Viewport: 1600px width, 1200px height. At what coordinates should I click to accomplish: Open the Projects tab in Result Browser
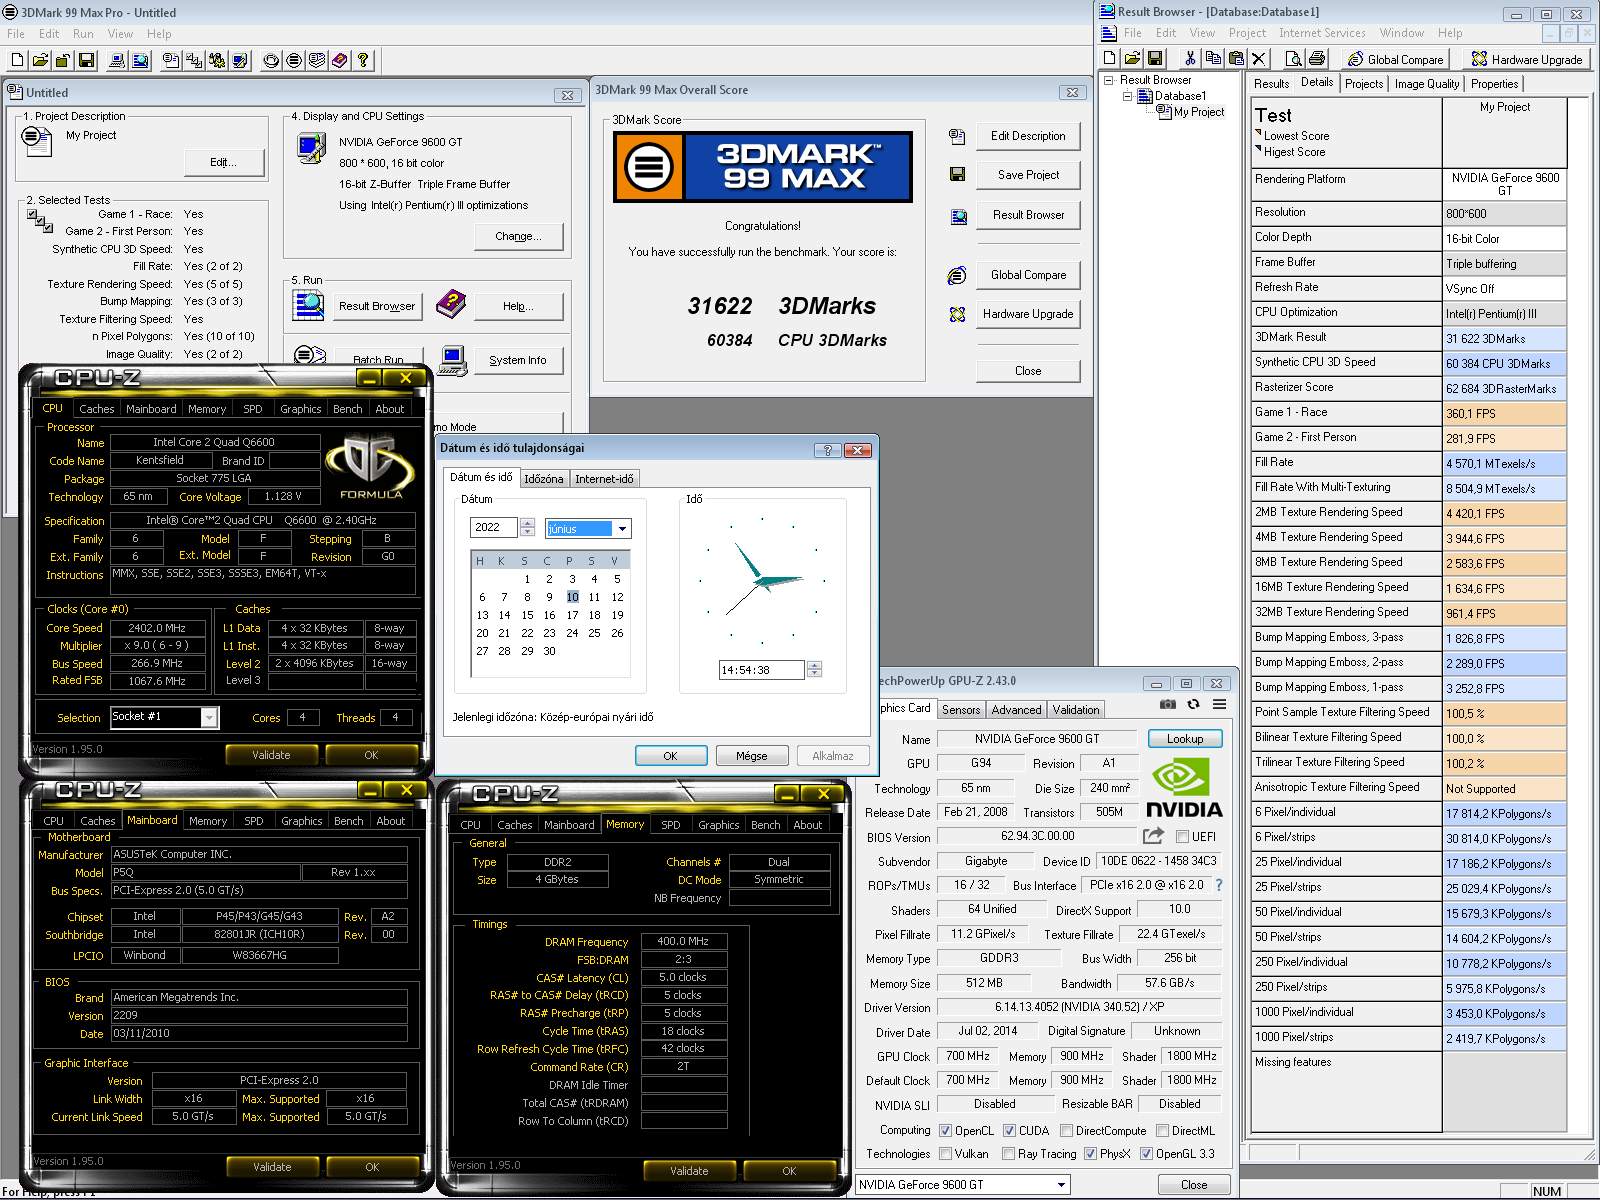(x=1364, y=84)
